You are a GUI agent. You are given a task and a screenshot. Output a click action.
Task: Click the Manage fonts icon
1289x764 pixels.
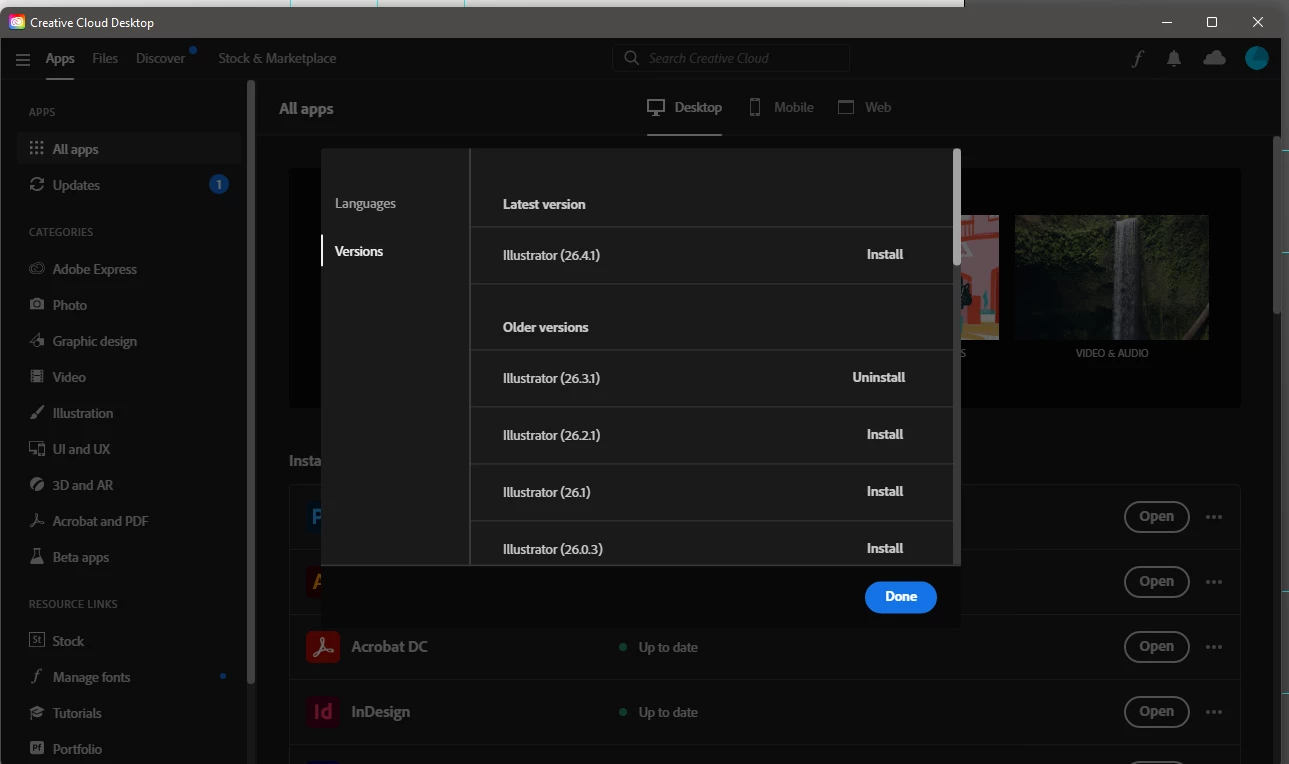pos(37,676)
